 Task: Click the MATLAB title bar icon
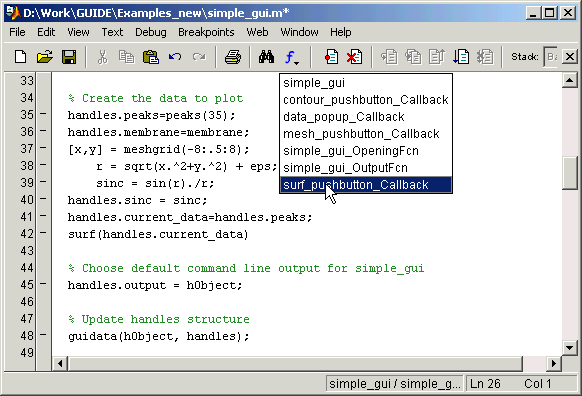[x=13, y=13]
